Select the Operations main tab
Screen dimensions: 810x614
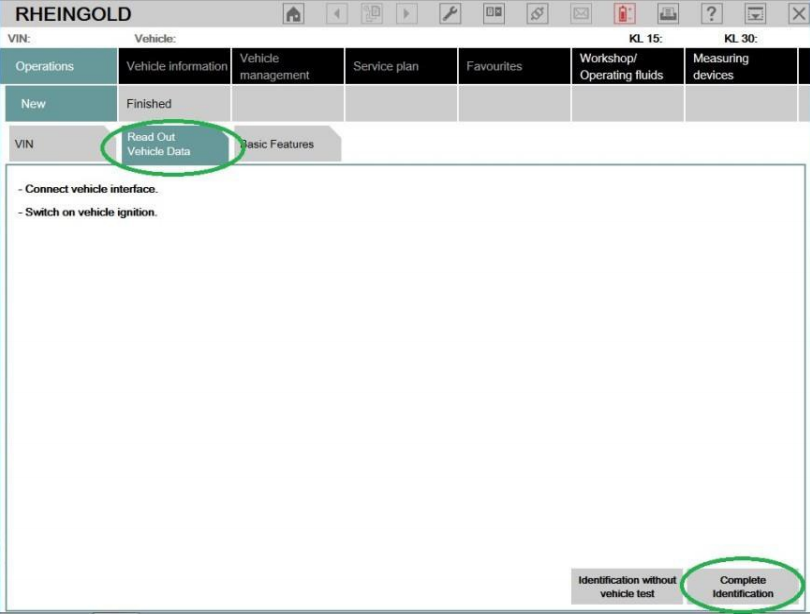click(59, 66)
